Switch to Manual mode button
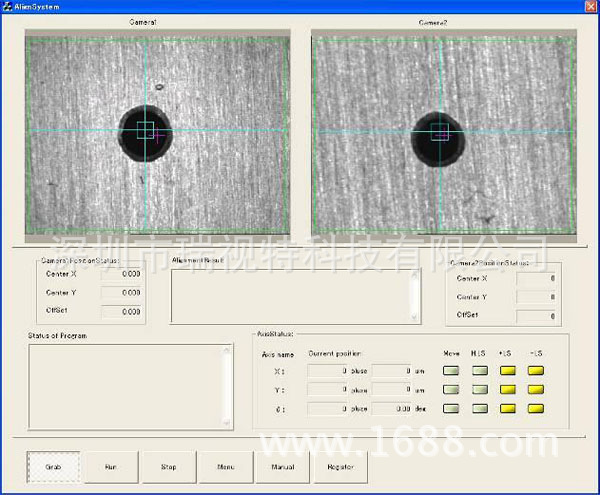The width and height of the screenshot is (600, 495). (283, 466)
